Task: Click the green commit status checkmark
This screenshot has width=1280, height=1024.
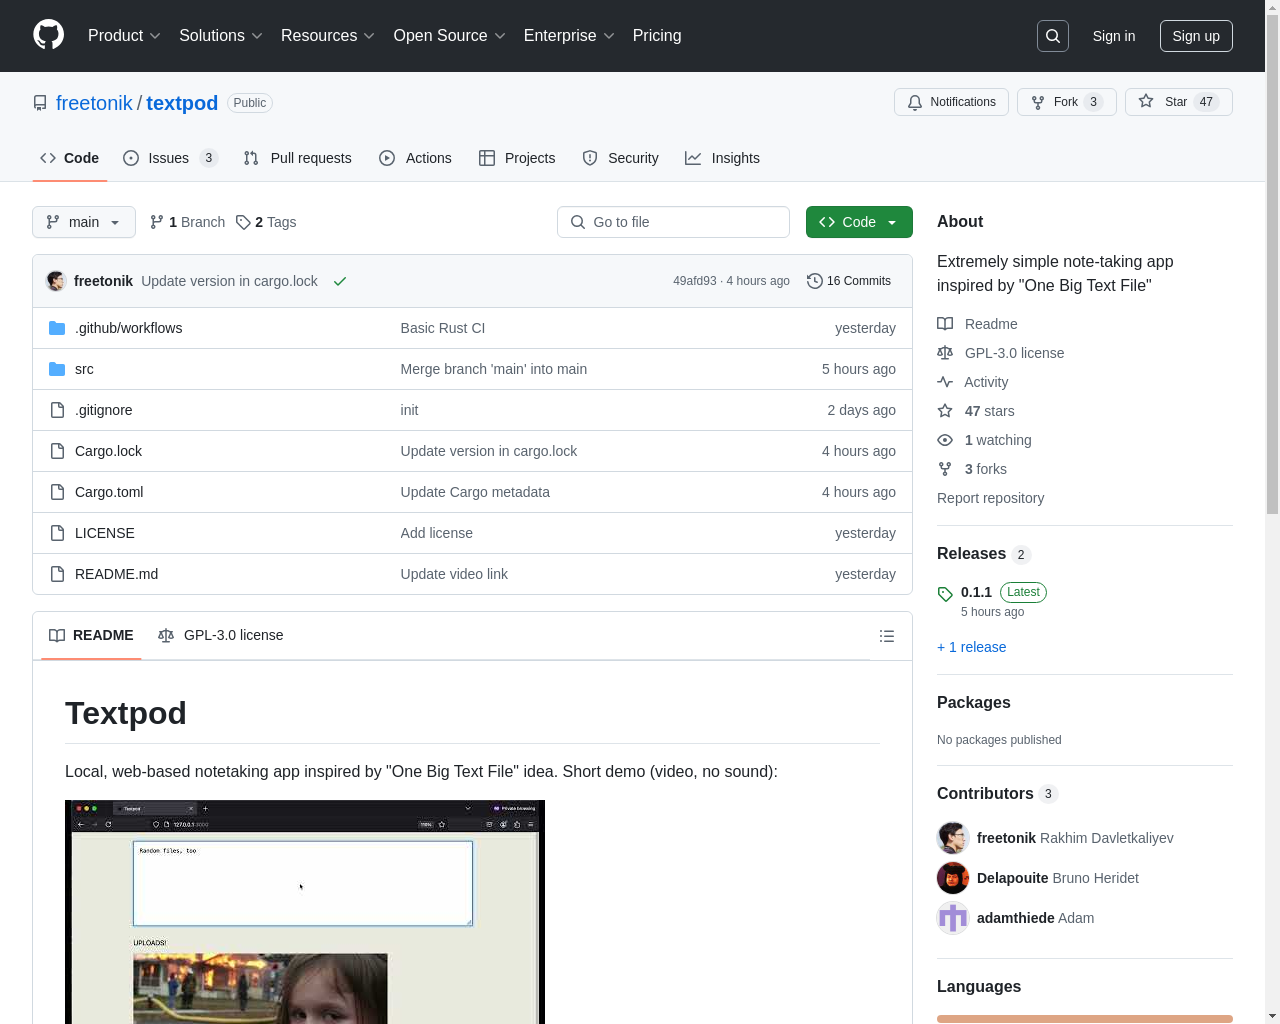Action: [340, 281]
